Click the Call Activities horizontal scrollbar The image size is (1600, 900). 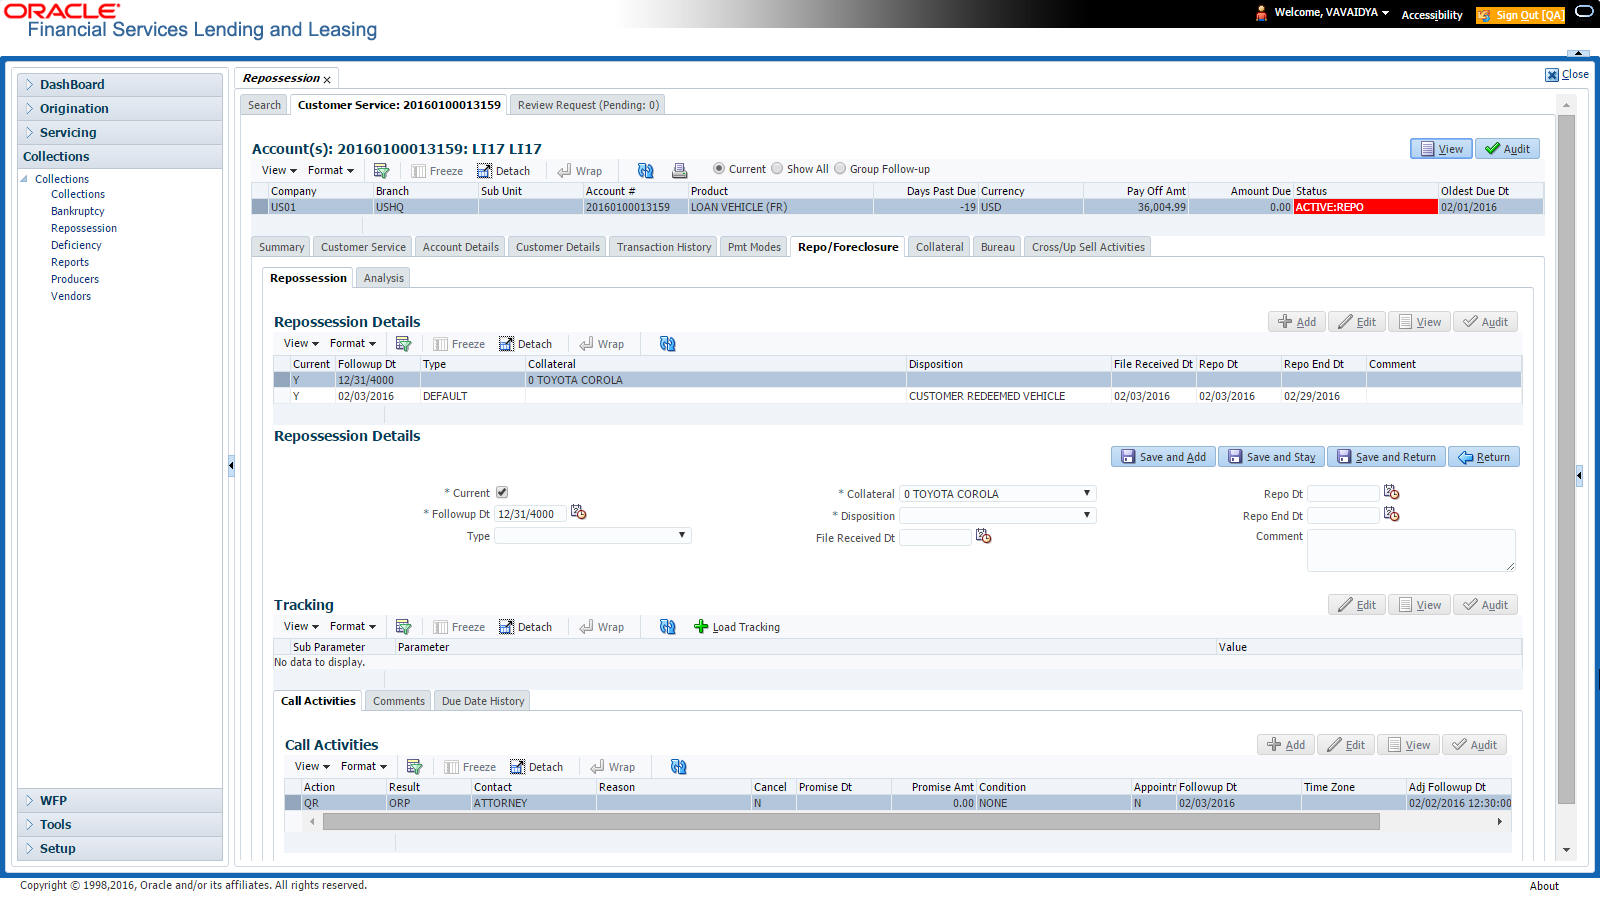(x=851, y=822)
